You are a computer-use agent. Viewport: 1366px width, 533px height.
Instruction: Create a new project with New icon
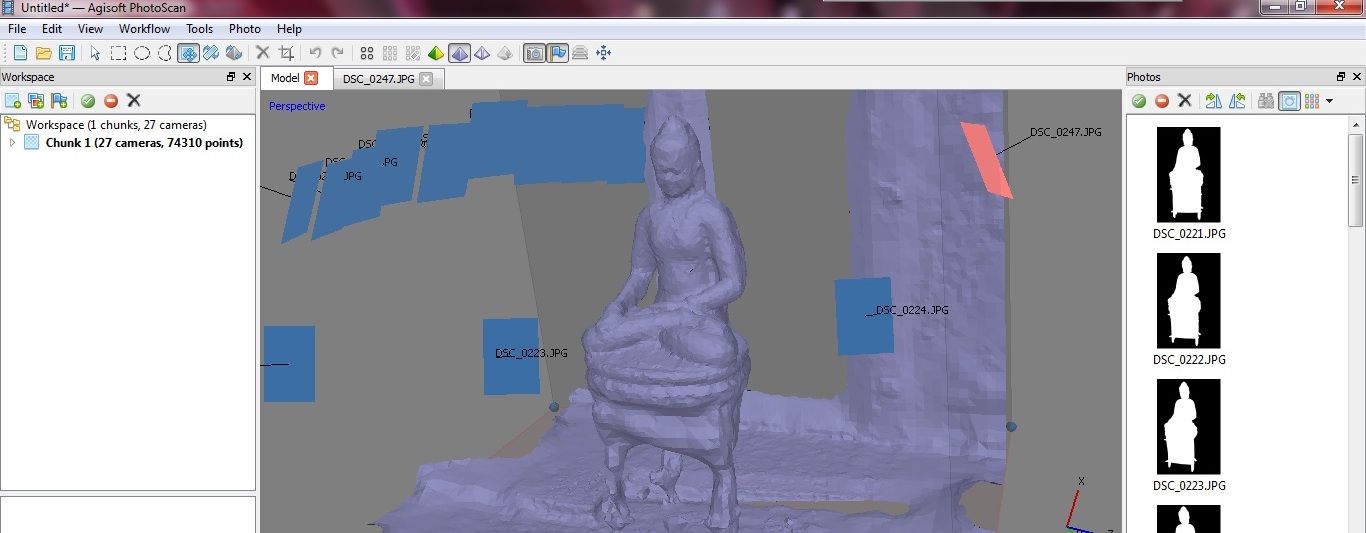pos(19,53)
